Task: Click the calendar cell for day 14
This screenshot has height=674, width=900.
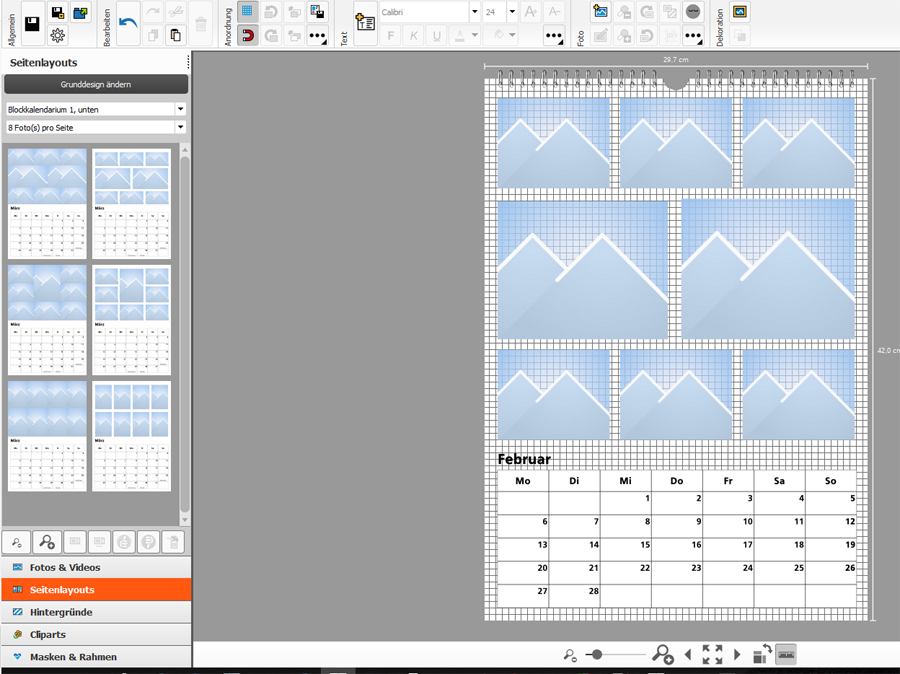Action: click(575, 549)
